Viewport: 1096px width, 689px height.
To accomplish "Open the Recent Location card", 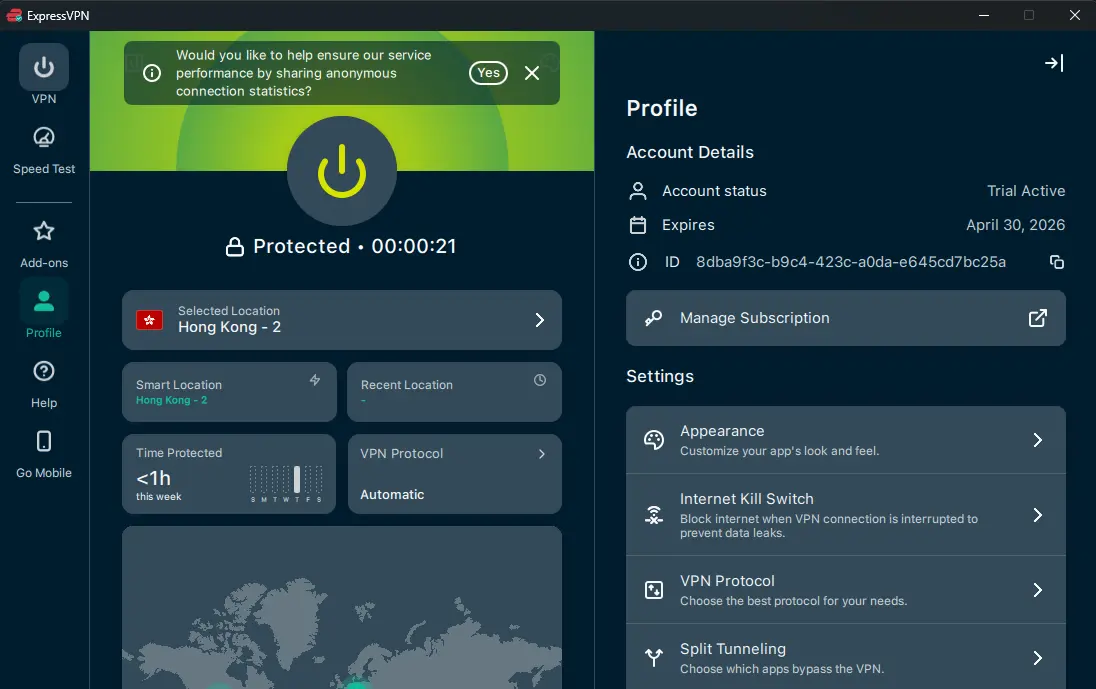I will coord(454,391).
